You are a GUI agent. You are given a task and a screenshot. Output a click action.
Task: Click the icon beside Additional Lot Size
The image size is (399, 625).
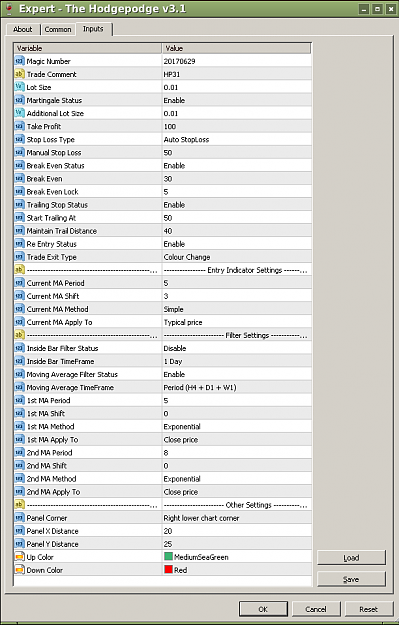[x=20, y=113]
